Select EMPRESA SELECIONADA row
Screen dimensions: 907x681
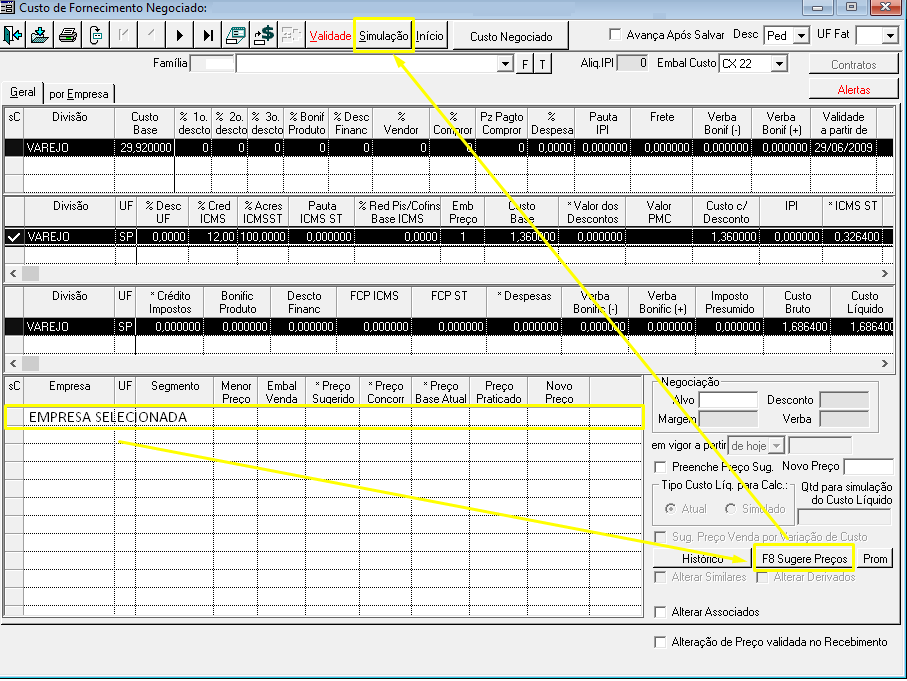(x=324, y=417)
